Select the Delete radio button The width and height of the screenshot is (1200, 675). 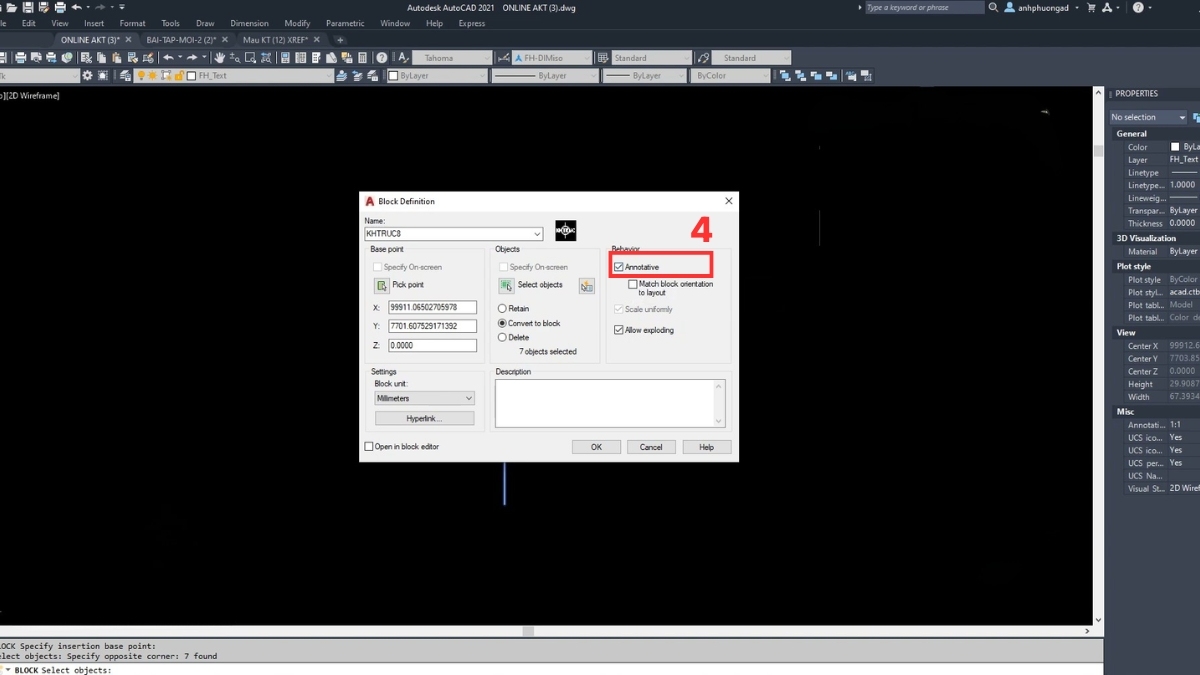(502, 337)
